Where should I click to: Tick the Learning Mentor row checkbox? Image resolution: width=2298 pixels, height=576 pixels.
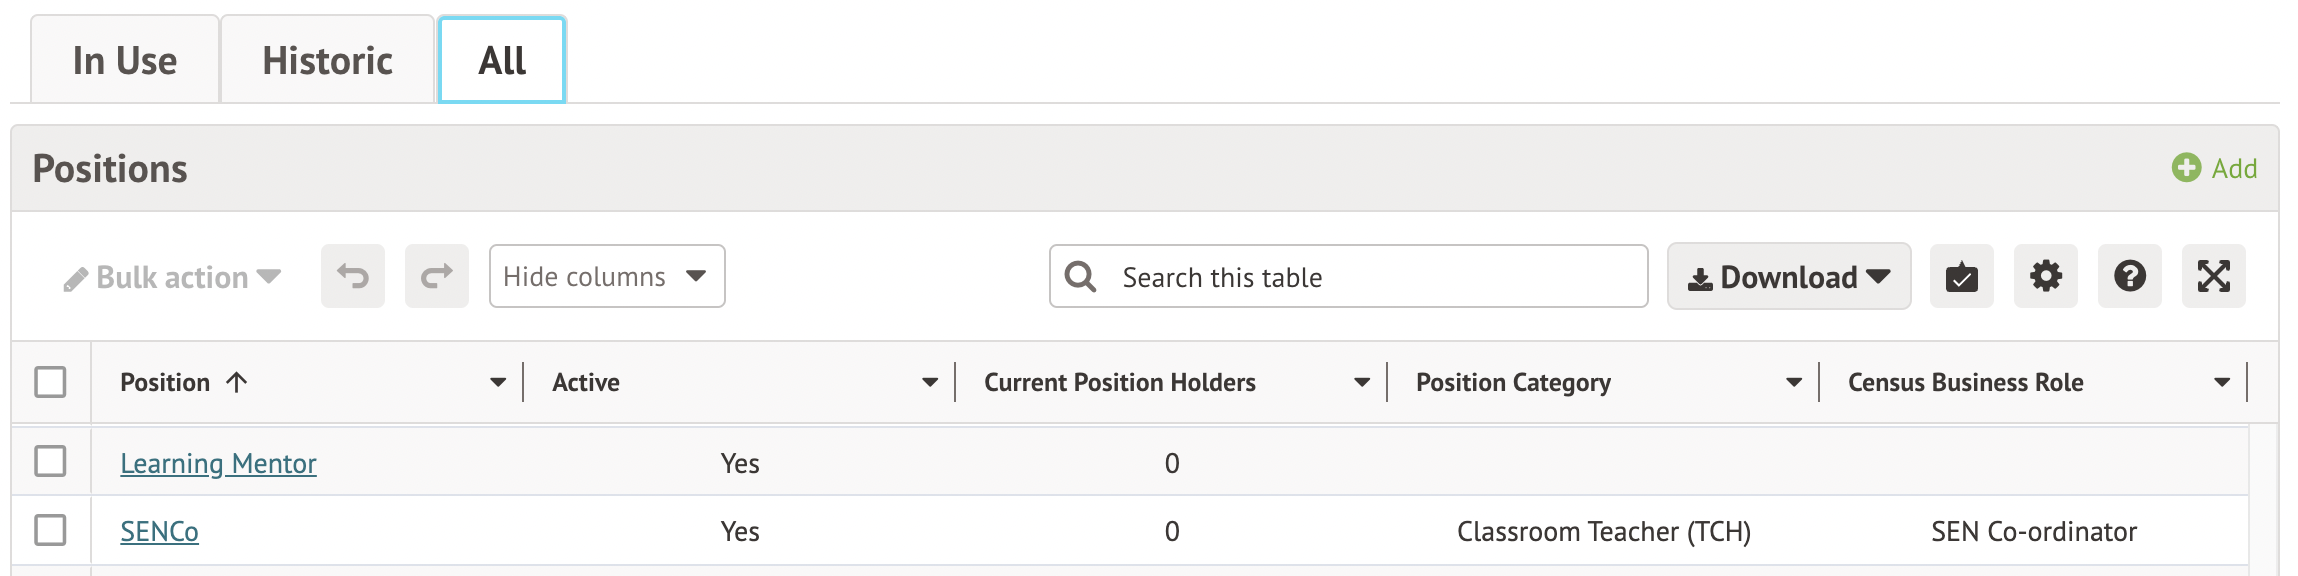pyautogui.click(x=50, y=461)
